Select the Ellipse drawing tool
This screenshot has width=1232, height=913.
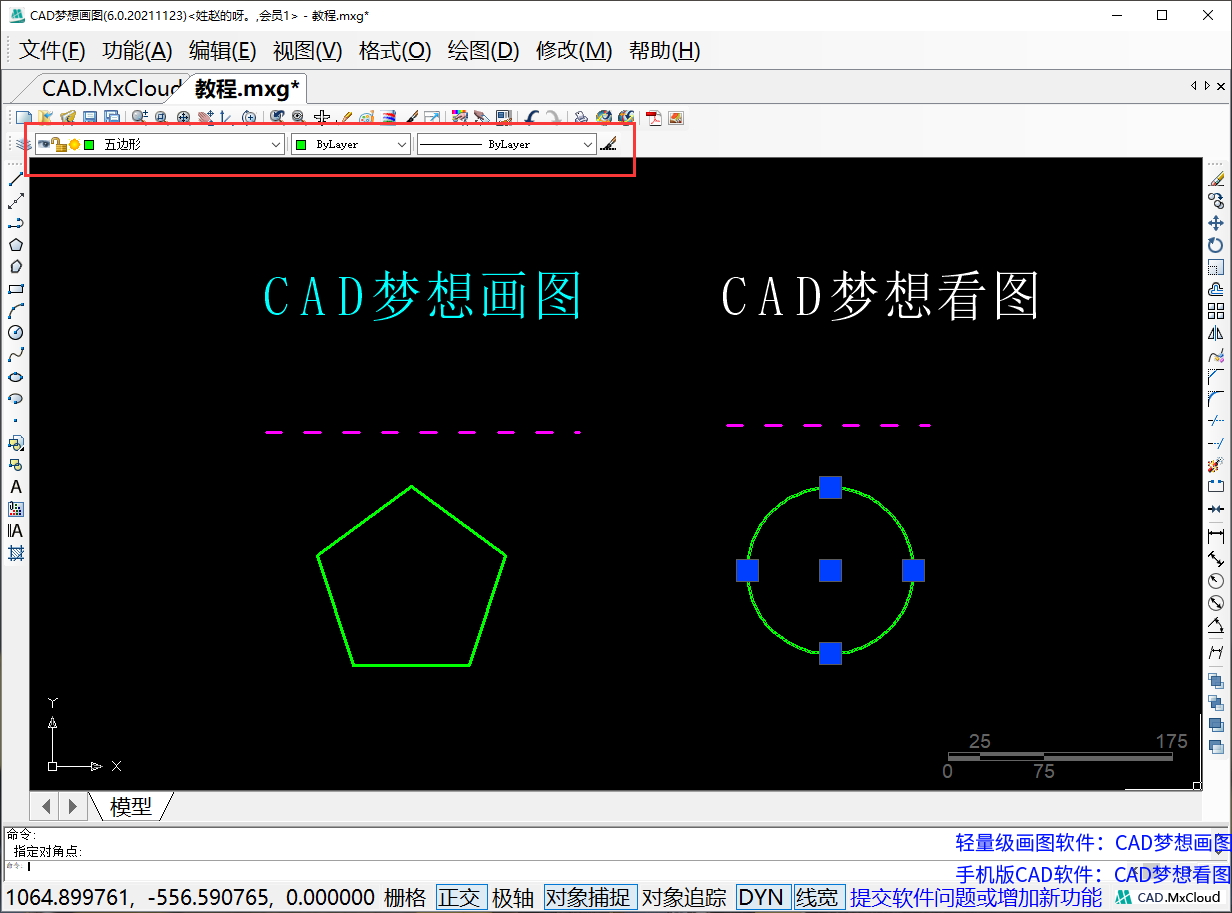pos(16,377)
